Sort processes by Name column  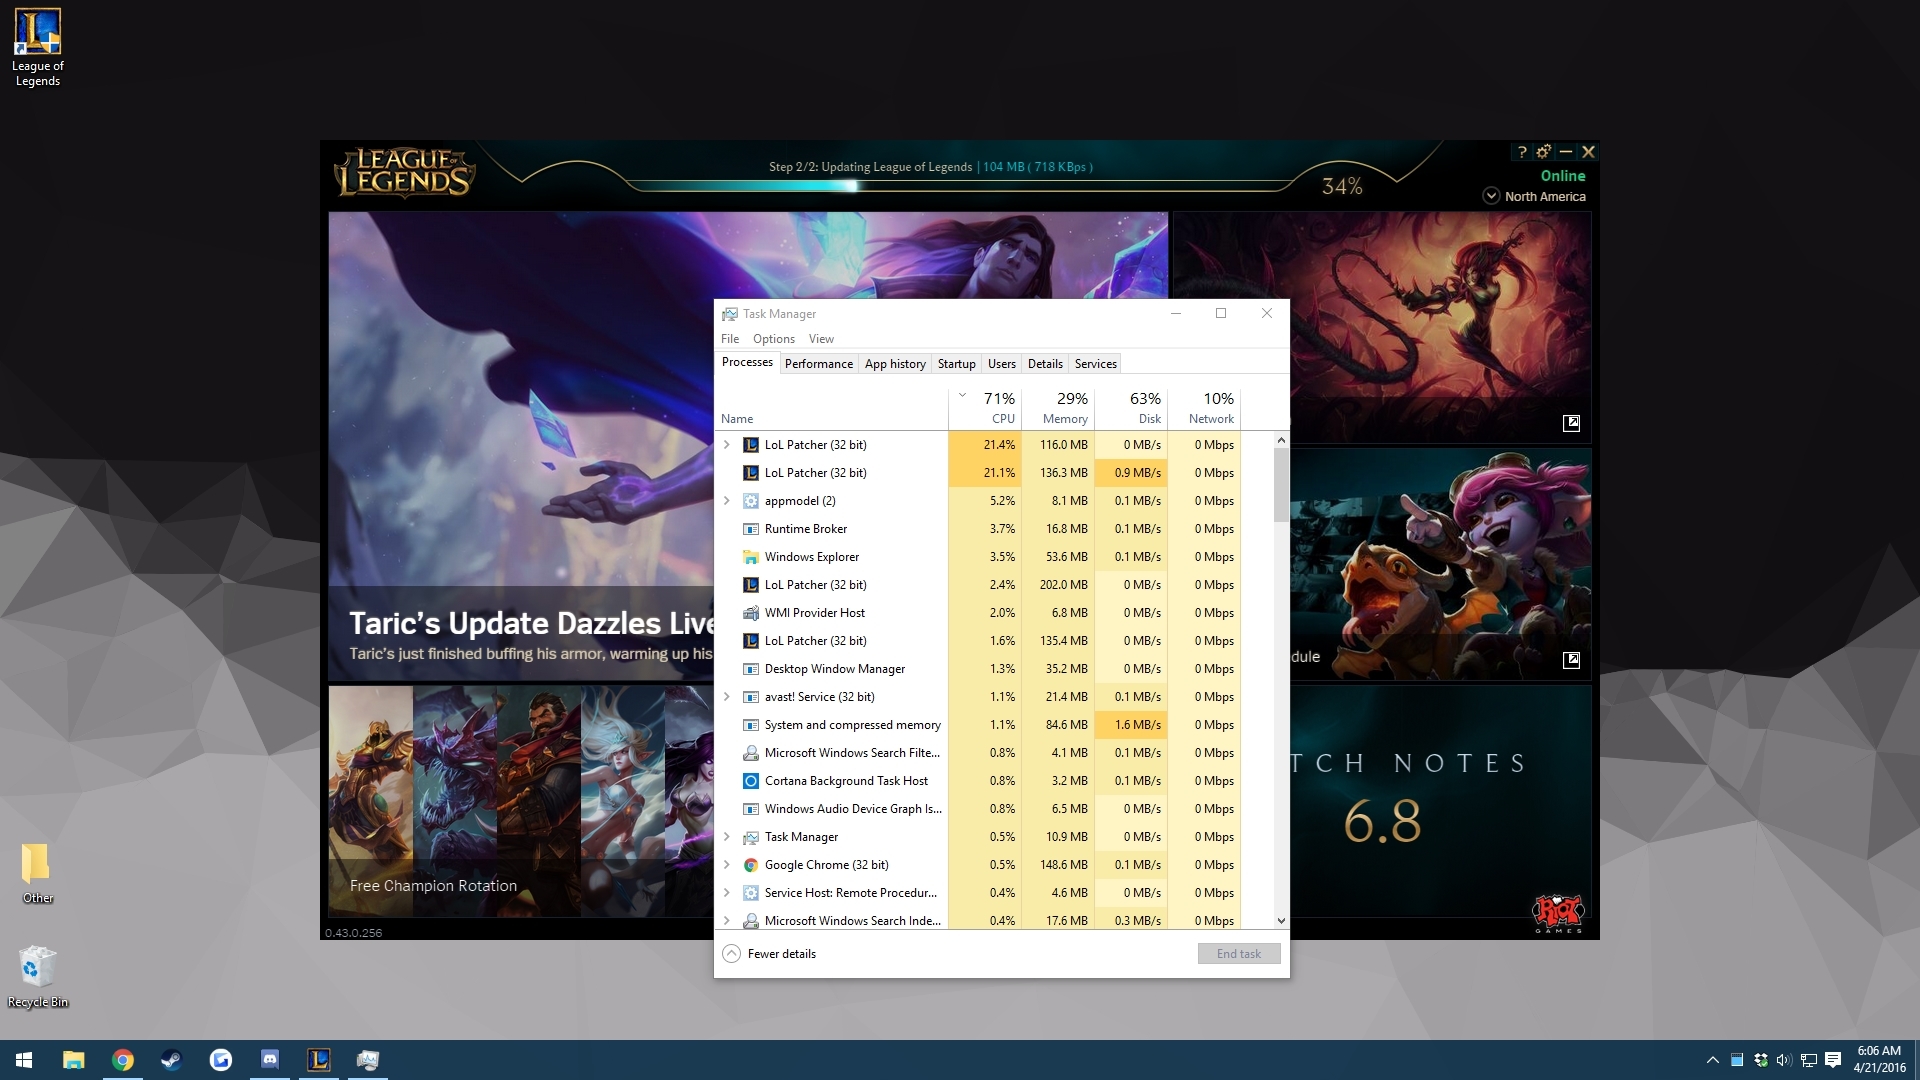[x=833, y=408]
